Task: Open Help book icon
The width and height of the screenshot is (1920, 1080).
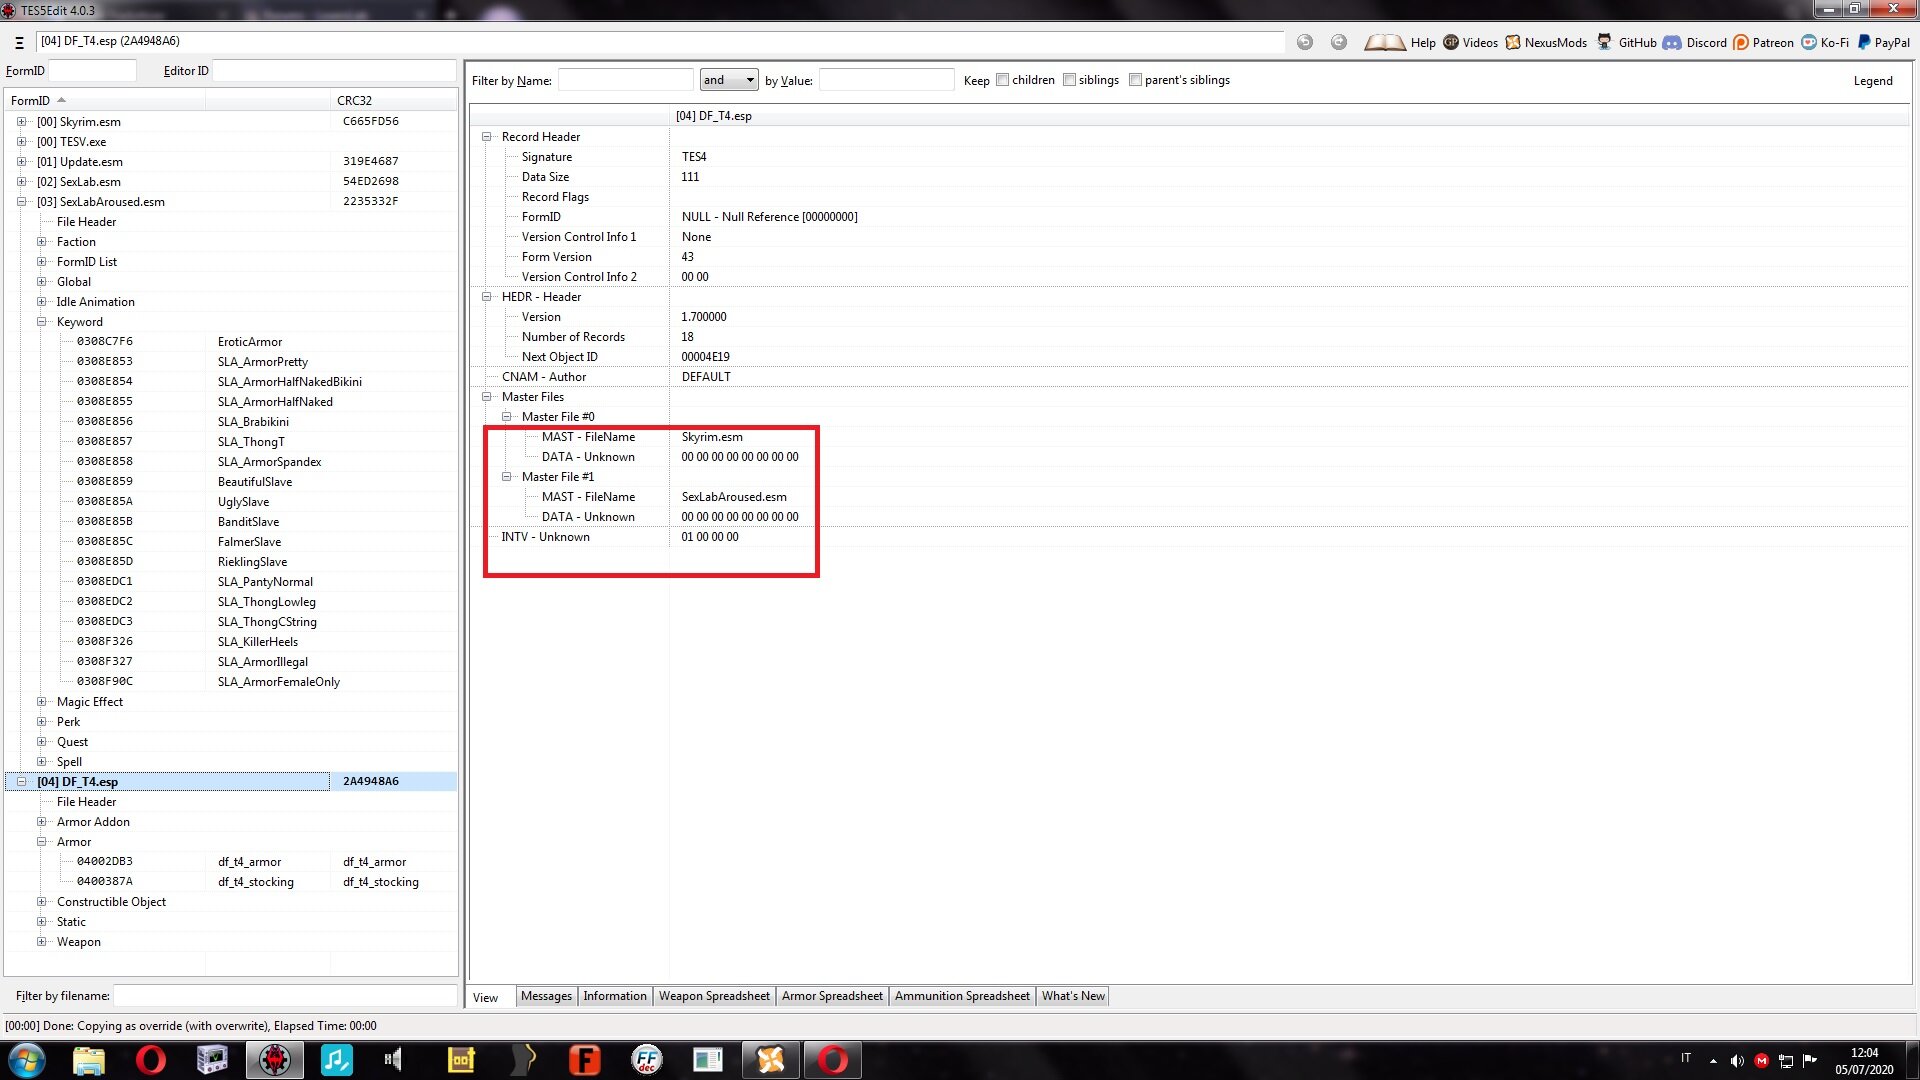Action: (x=1384, y=42)
